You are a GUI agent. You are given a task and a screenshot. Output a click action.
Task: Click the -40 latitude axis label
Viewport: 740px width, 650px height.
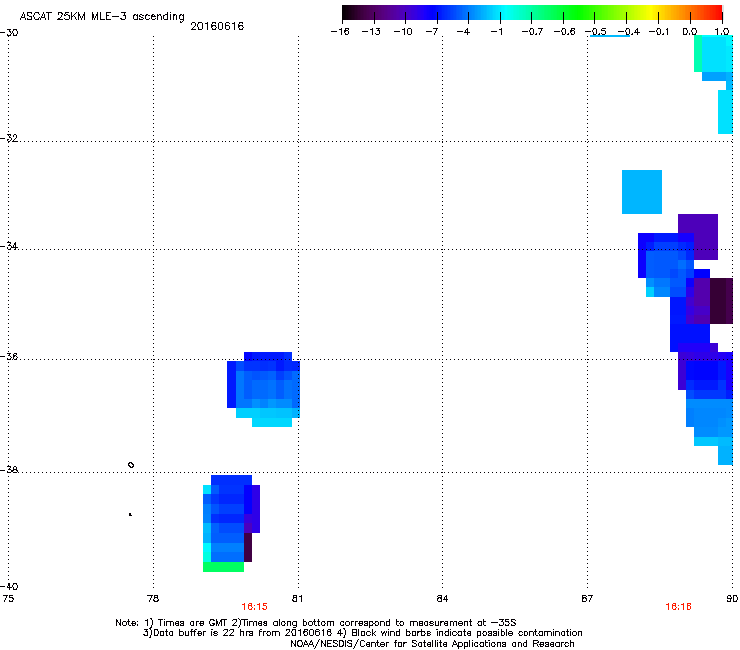(x=9, y=586)
